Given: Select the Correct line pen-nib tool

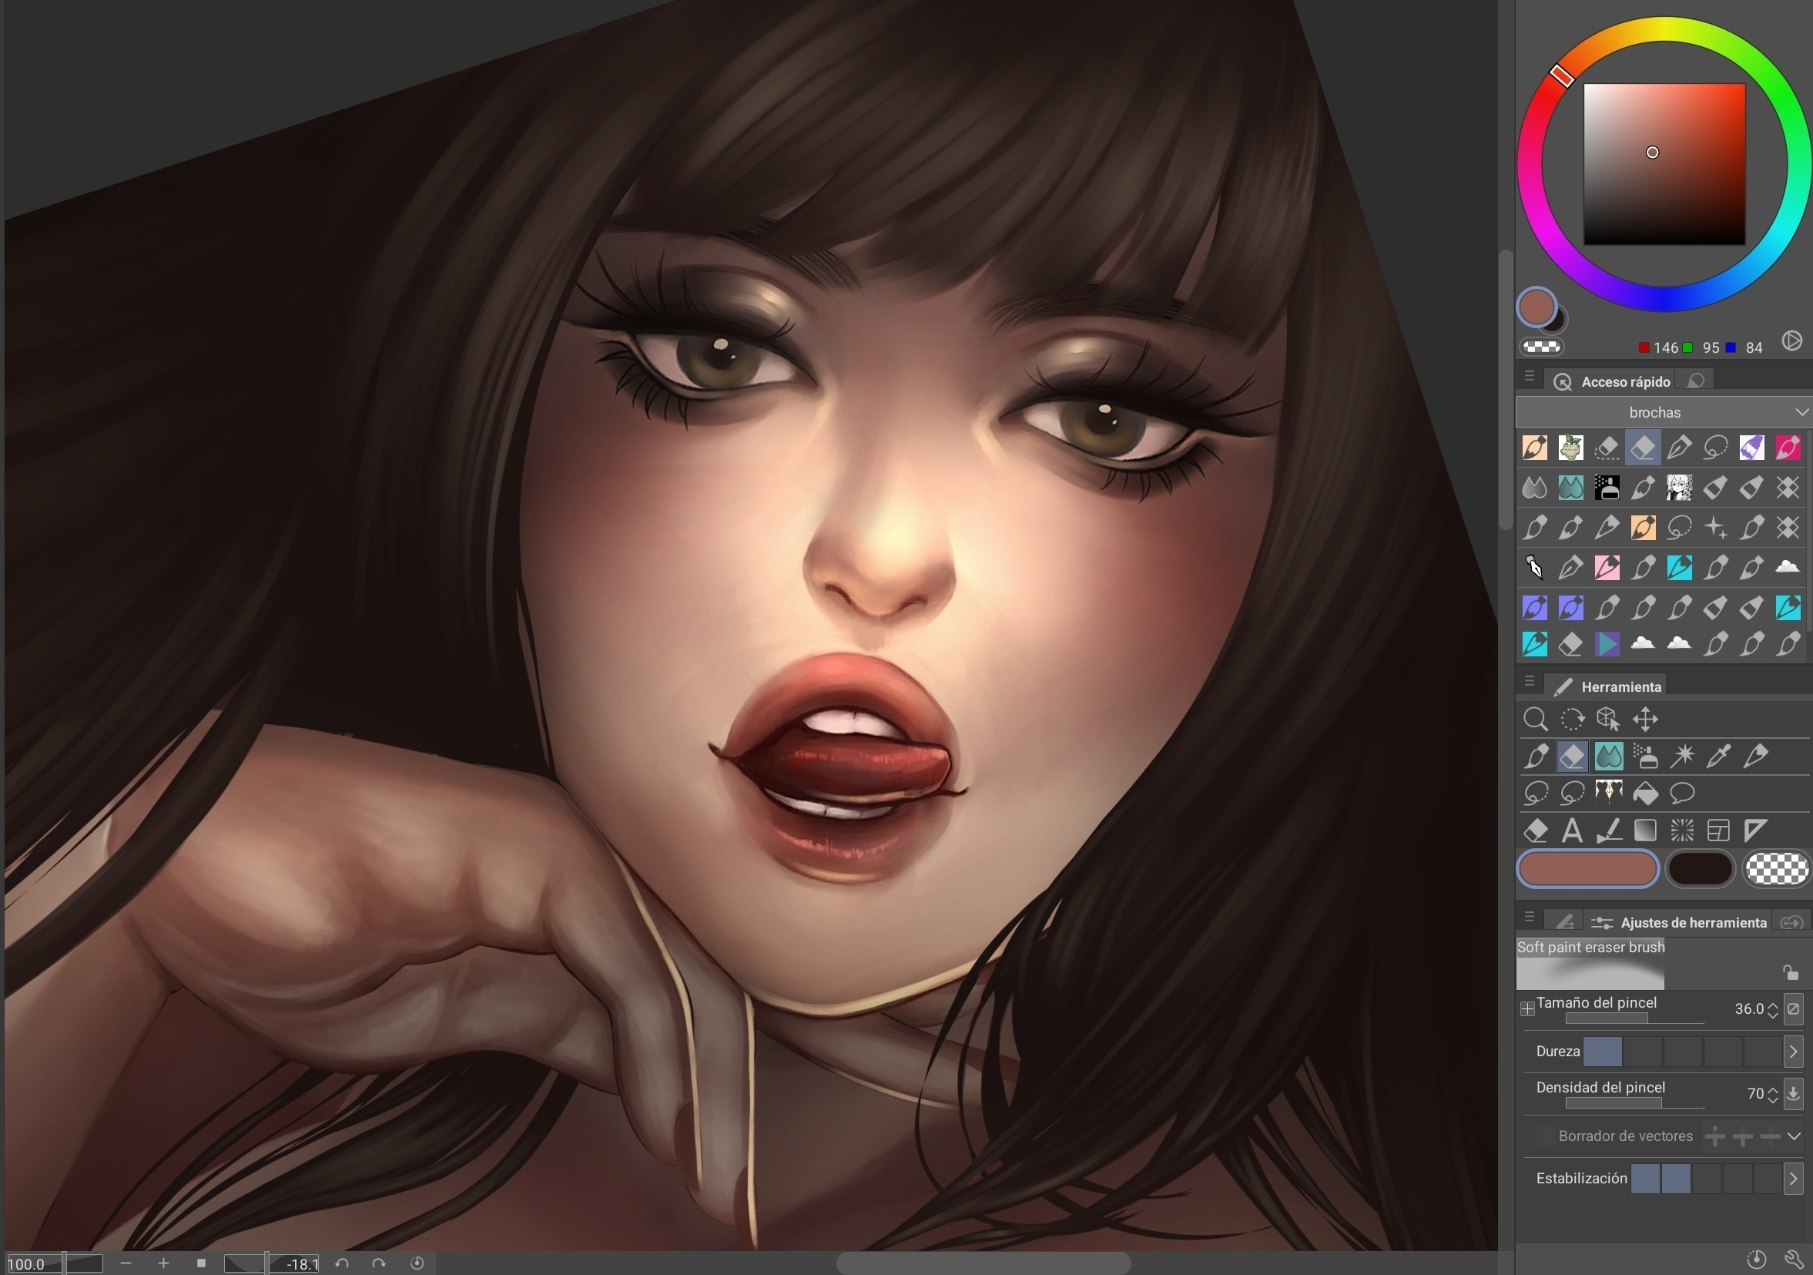Looking at the screenshot, I should click(x=1755, y=756).
